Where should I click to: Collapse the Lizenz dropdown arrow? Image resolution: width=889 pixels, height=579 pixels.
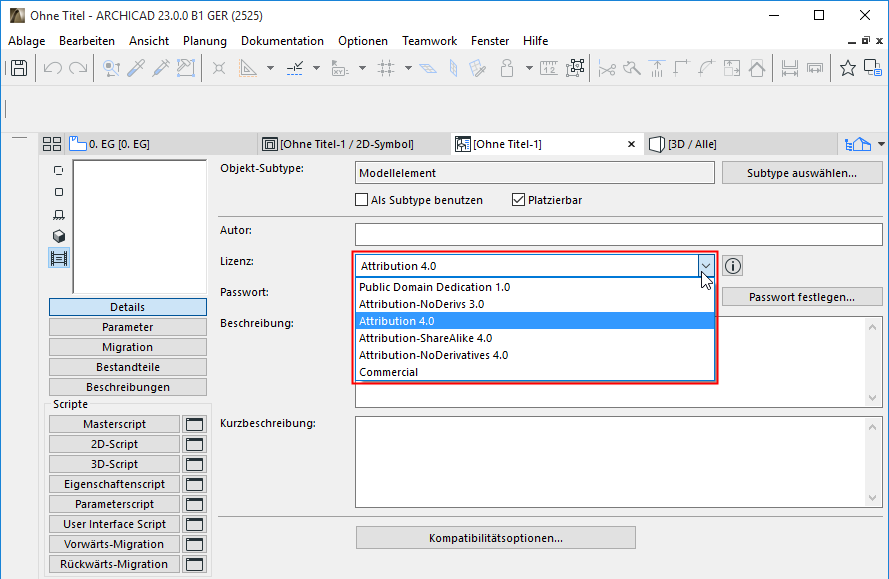click(x=705, y=265)
